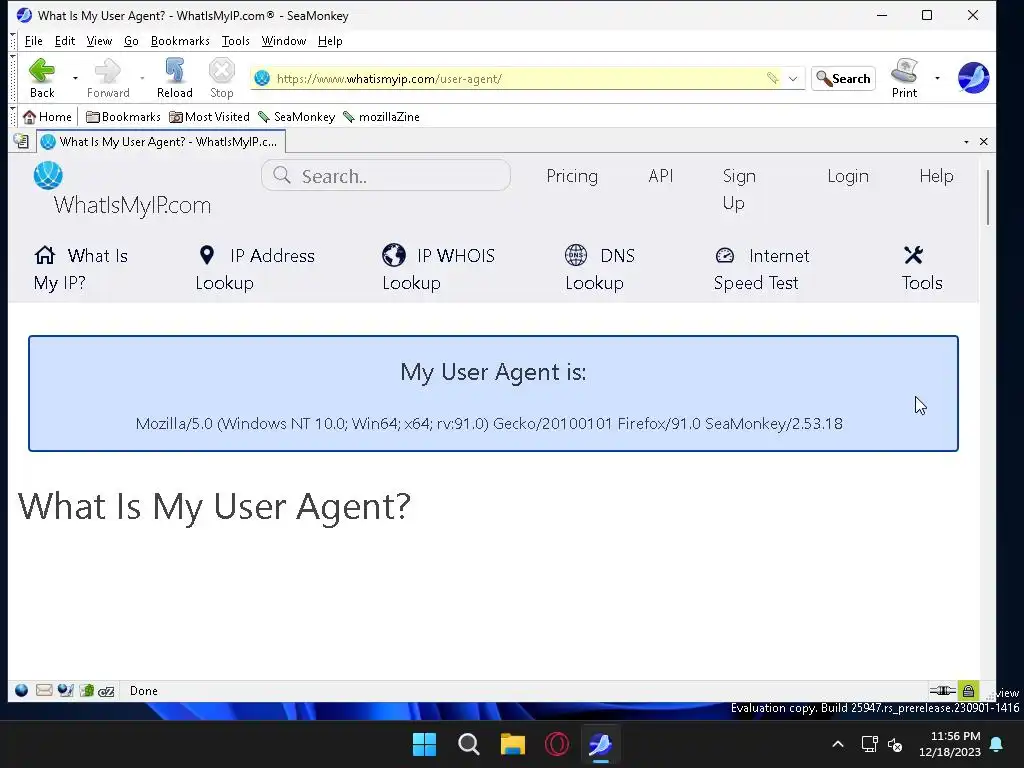Open the Bookmarks folder in toolbar
Screen dimensions: 1024x768
123,117
